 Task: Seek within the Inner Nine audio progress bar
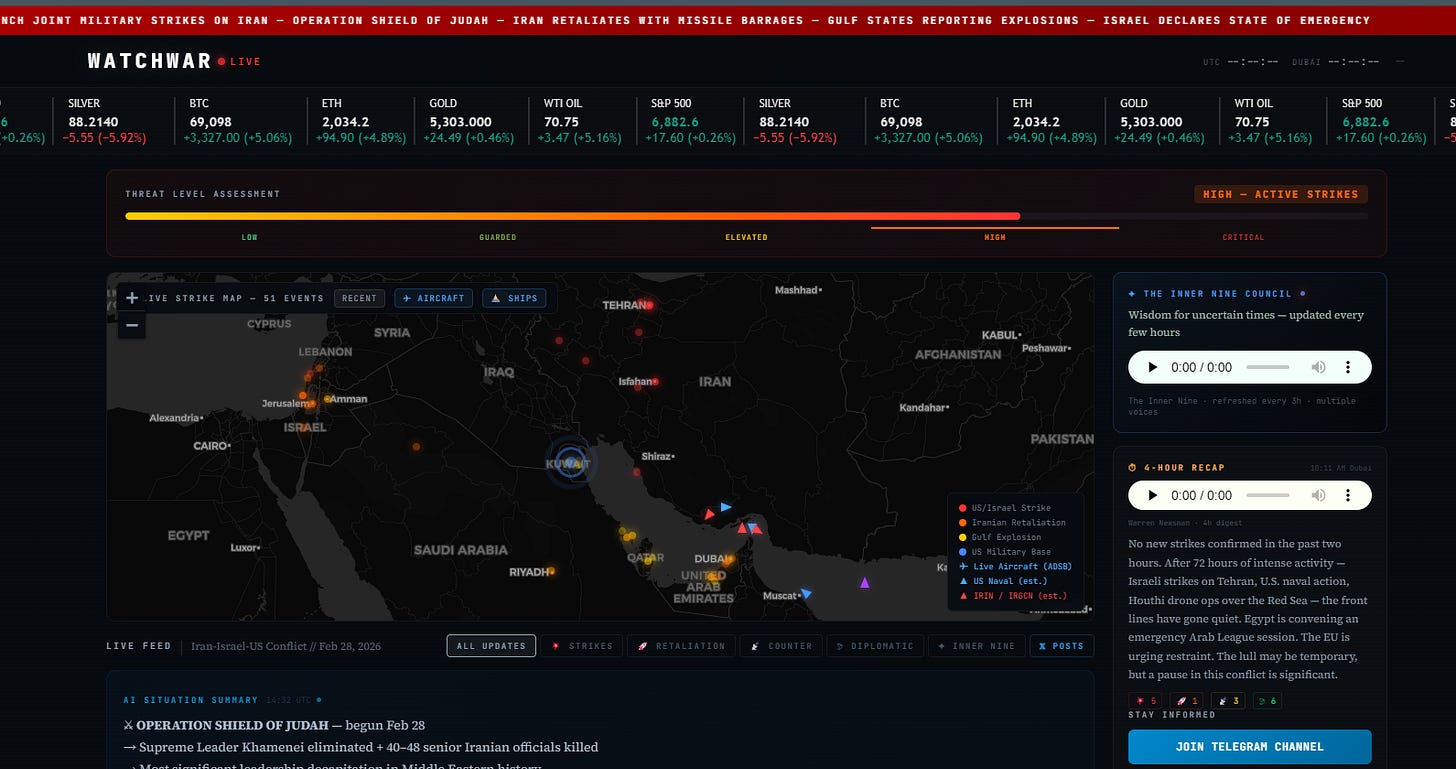(1268, 367)
